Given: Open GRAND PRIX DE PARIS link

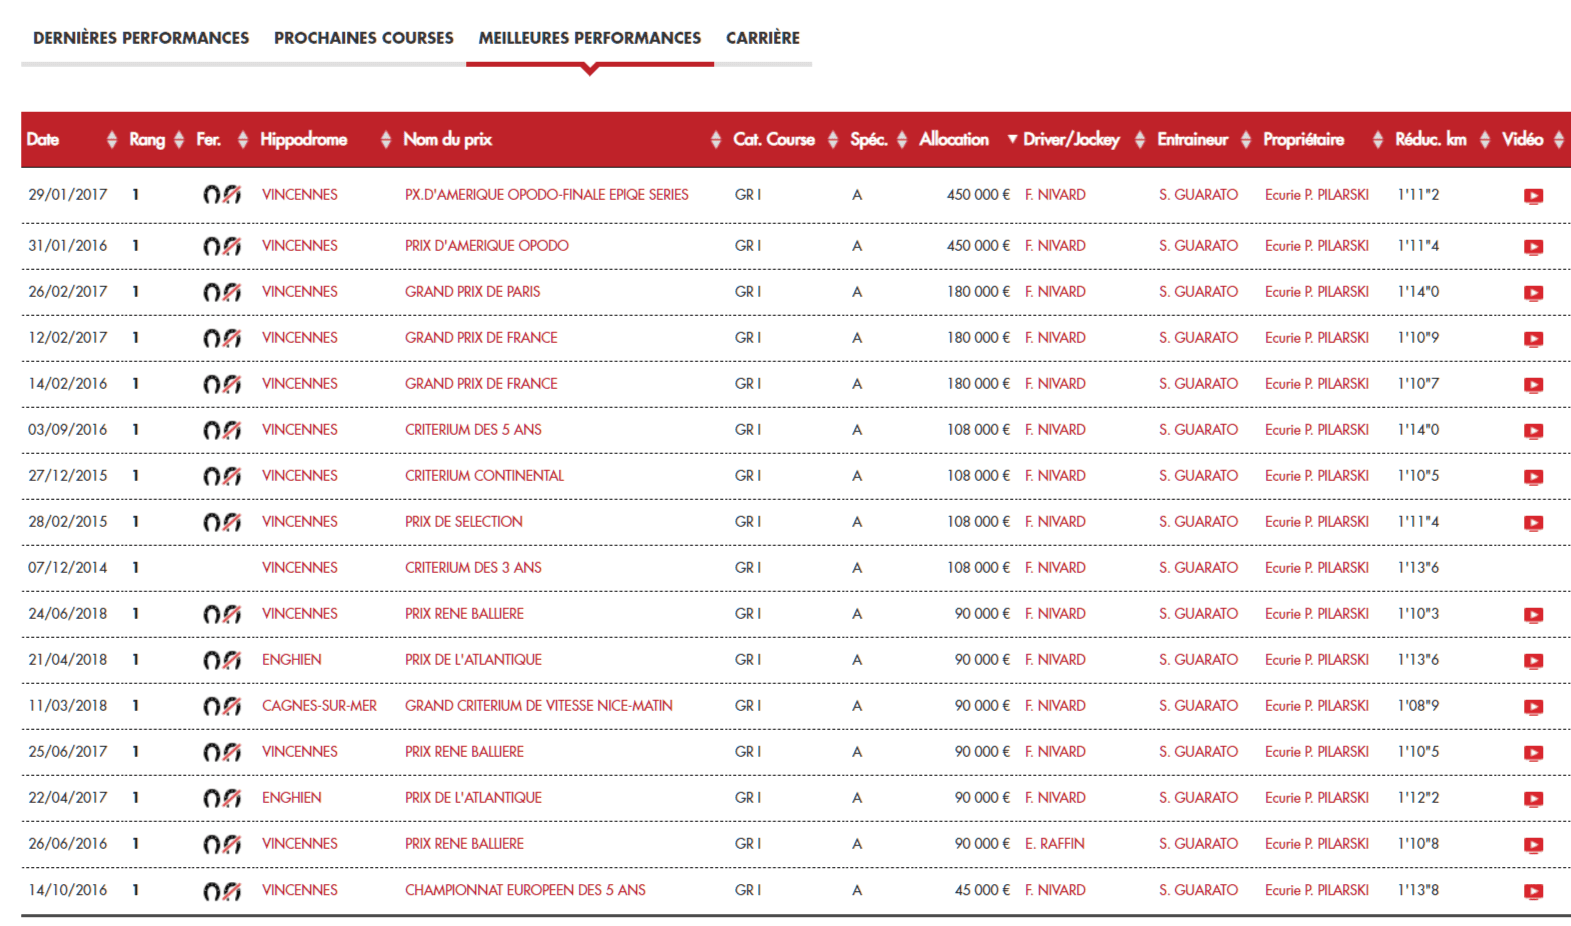Looking at the screenshot, I should point(472,292).
